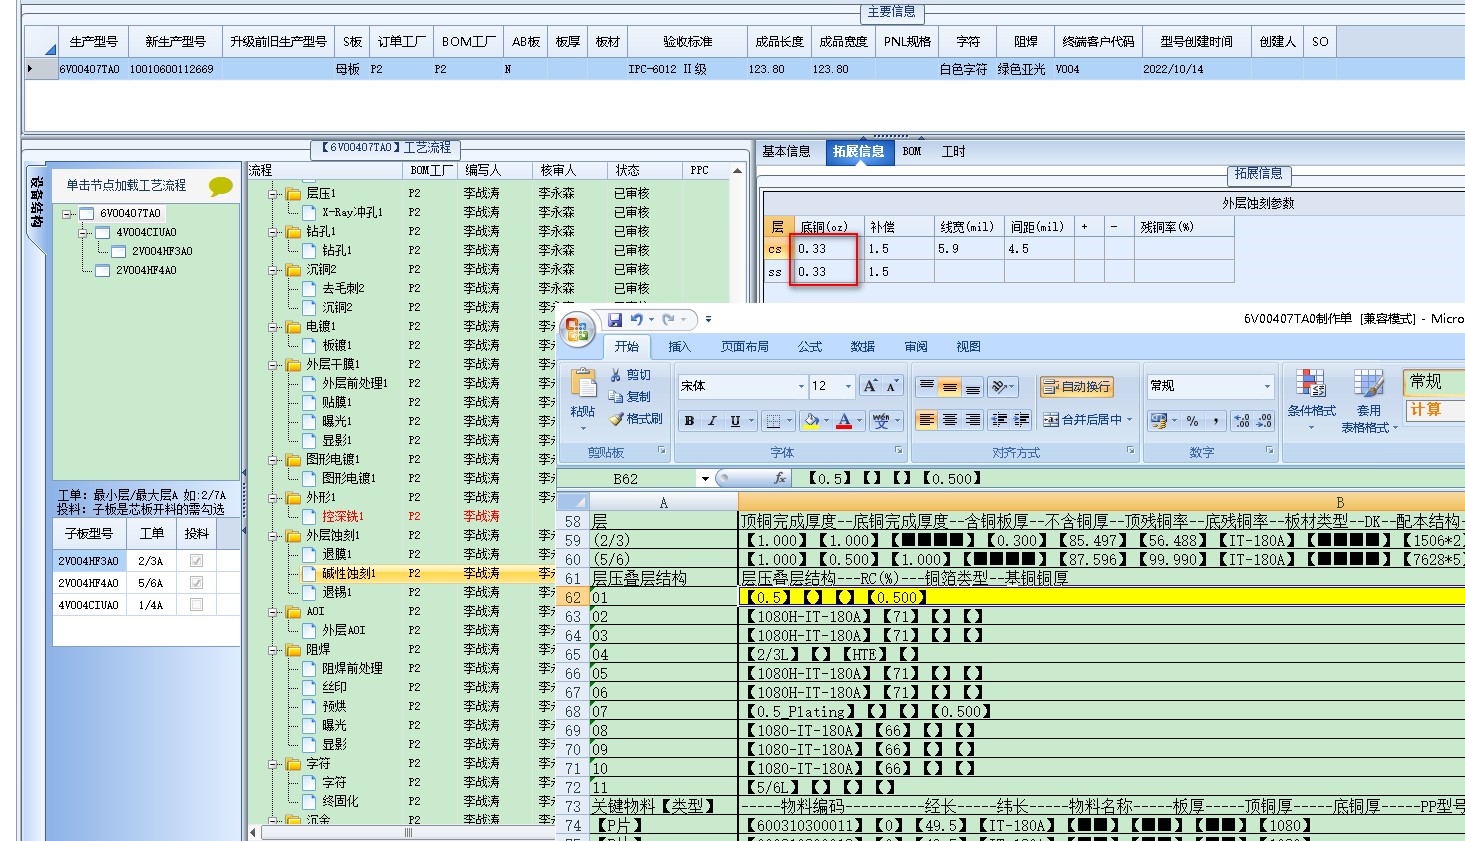
Task: Right-align the cell text
Action: click(x=973, y=420)
